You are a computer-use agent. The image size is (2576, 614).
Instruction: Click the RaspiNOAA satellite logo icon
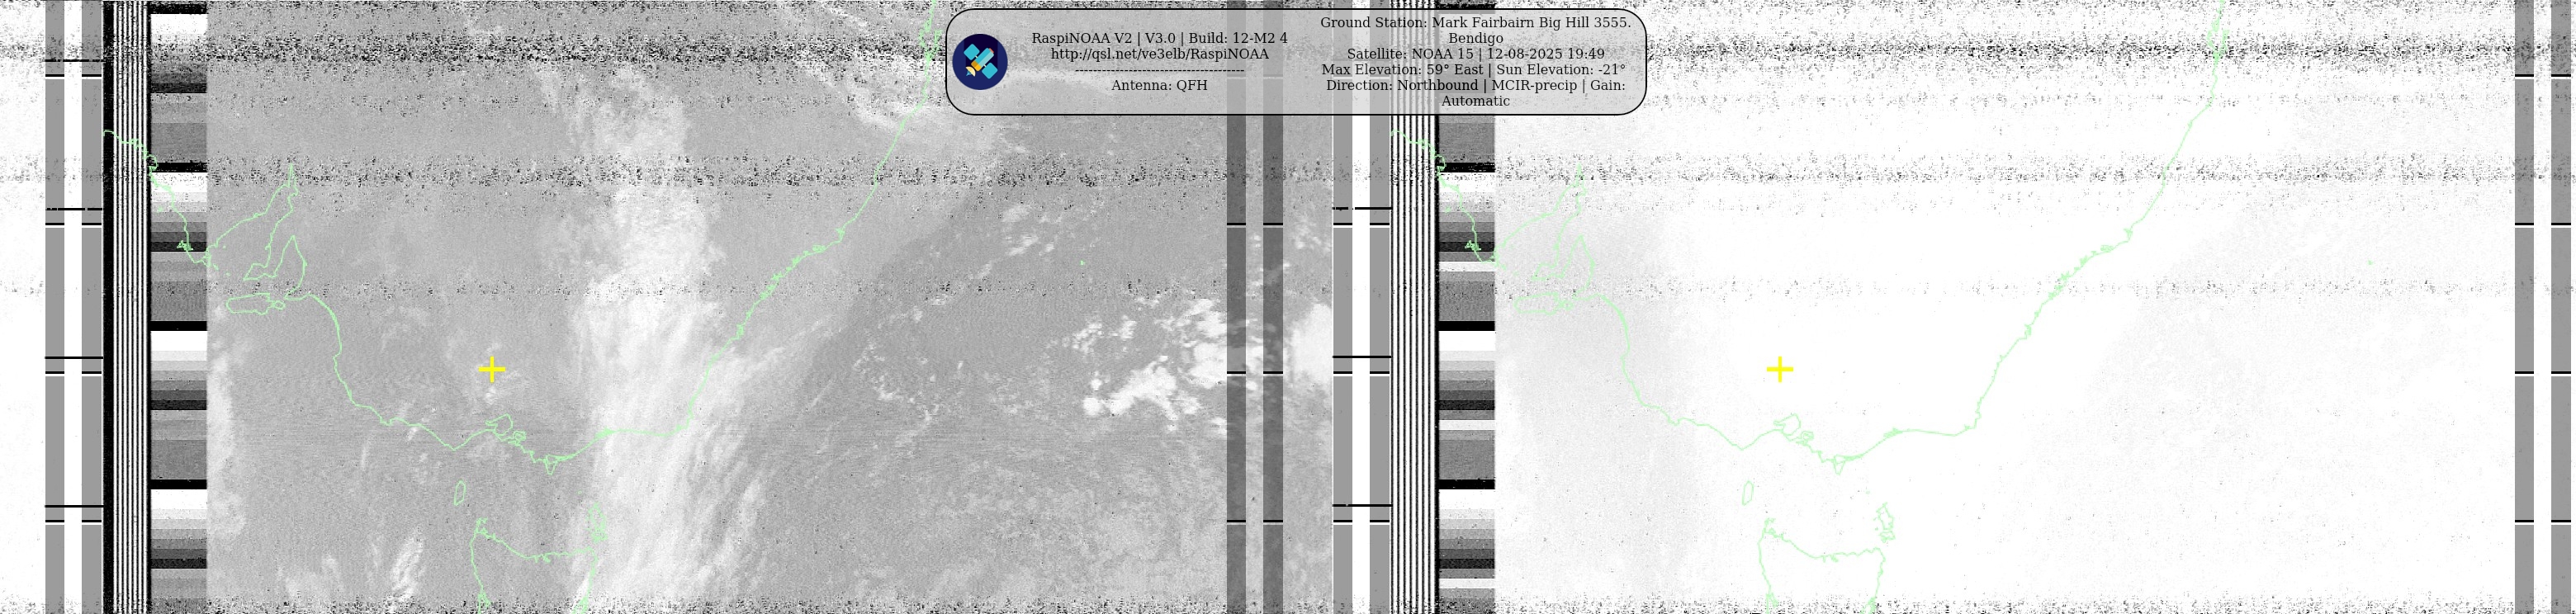coord(979,62)
